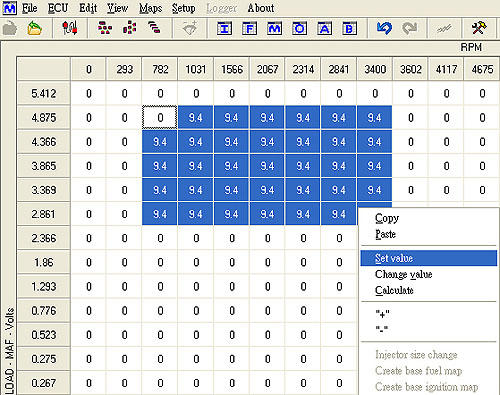This screenshot has height=395, width=500.
Task: Open the tools hammer and wrench icon
Action: coord(479,28)
